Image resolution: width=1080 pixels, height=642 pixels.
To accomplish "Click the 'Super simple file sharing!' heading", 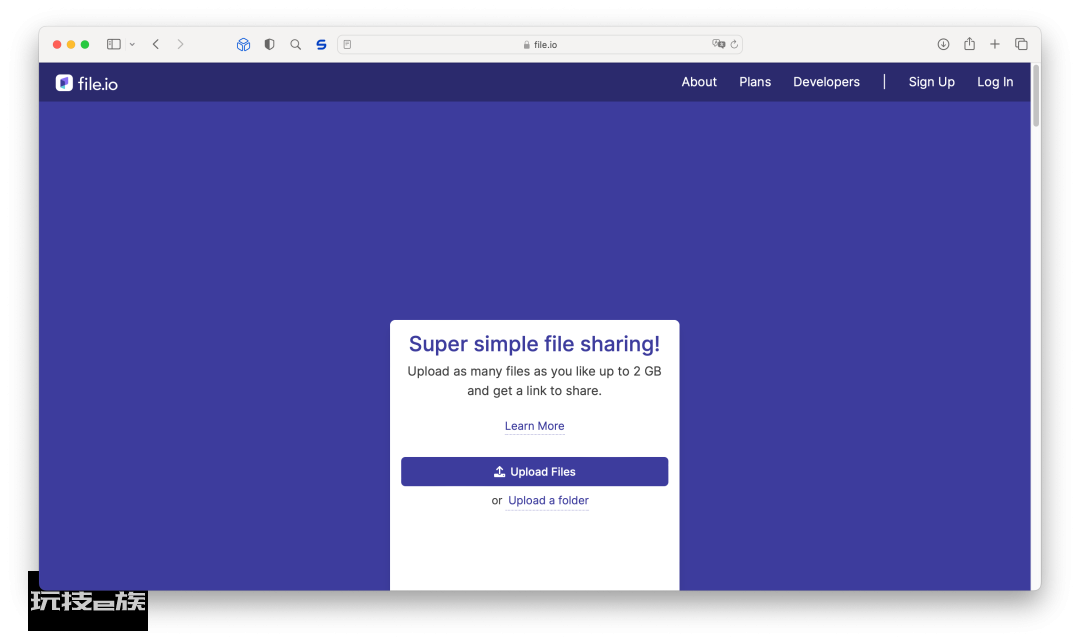I will coord(534,343).
